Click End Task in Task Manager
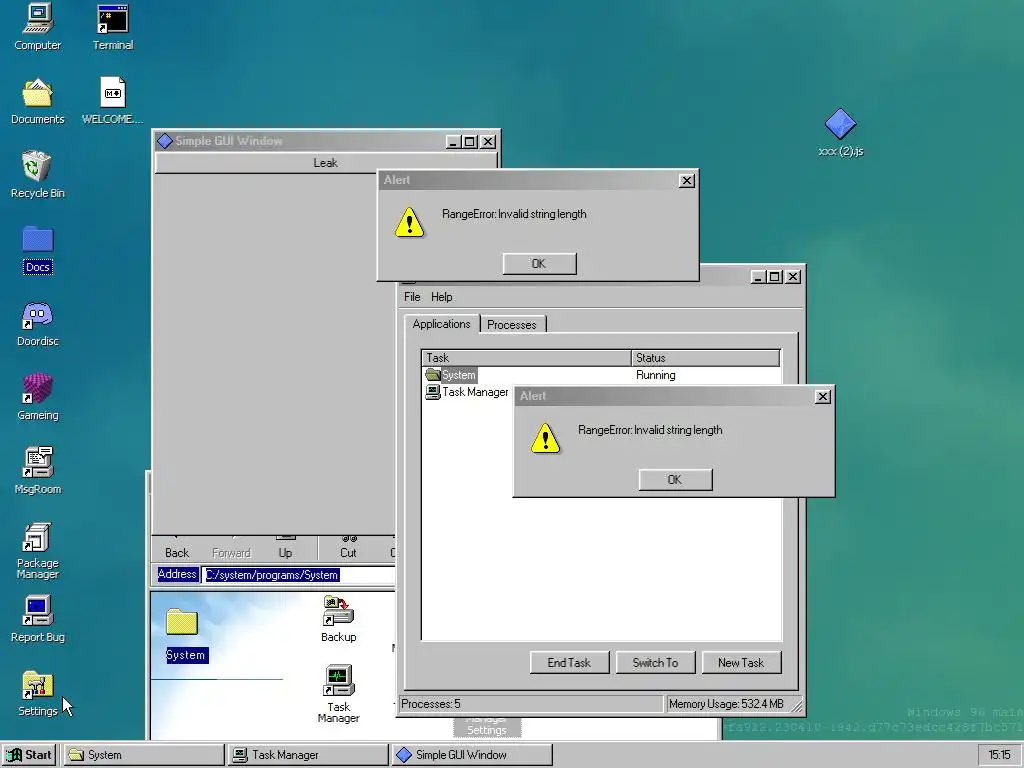This screenshot has width=1024, height=768. pos(569,663)
